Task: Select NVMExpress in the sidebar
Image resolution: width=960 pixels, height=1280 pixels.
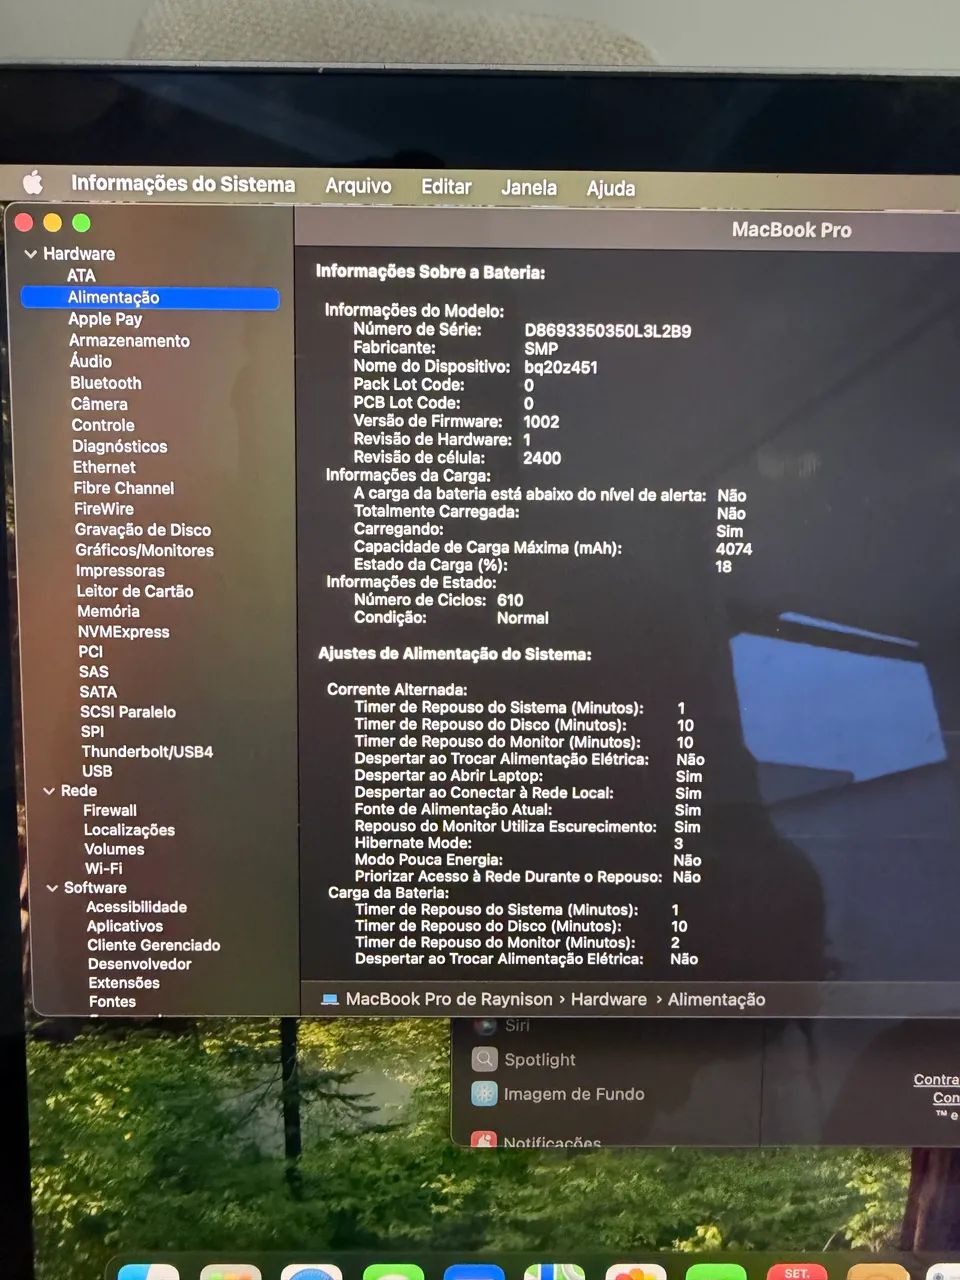Action: coord(123,632)
